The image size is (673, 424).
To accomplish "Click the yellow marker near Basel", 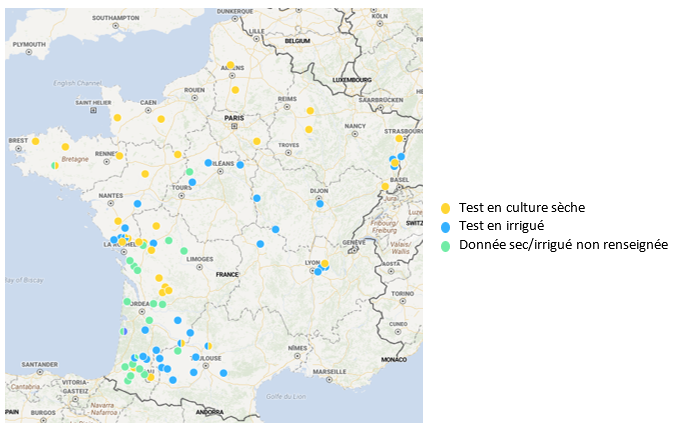I will point(385,186).
